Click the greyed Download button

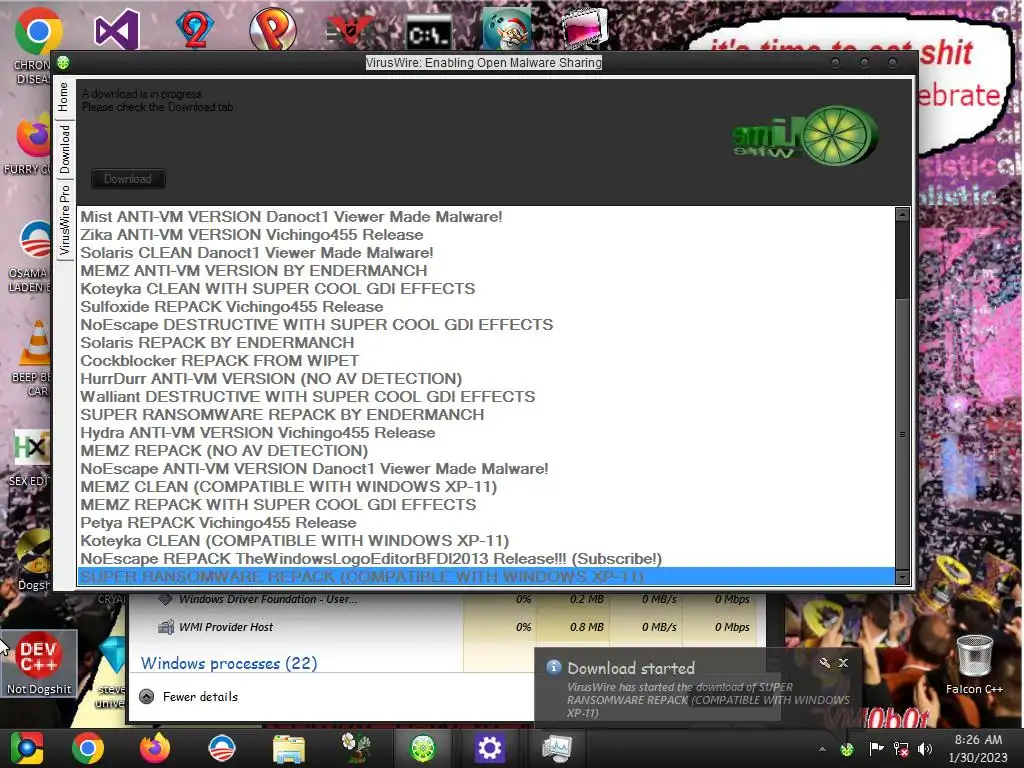click(128, 179)
